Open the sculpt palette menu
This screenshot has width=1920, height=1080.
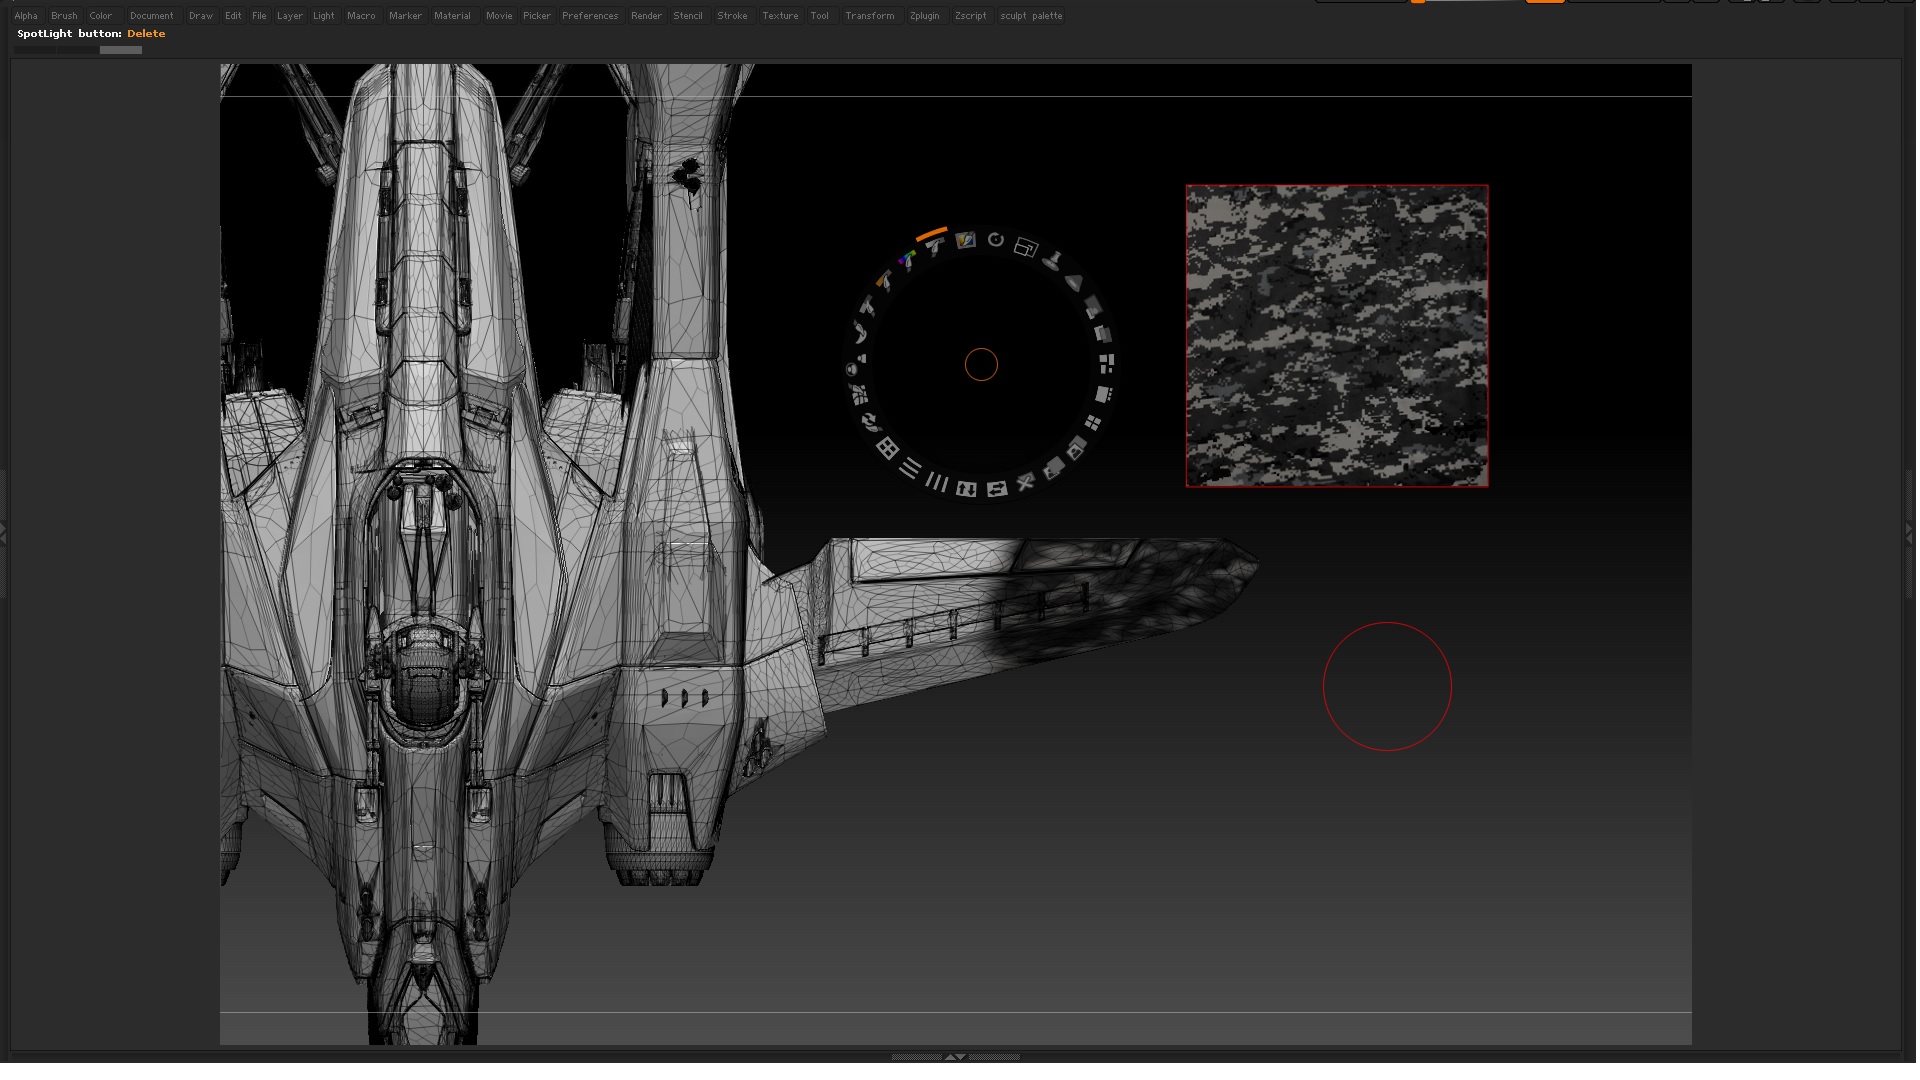click(1031, 16)
